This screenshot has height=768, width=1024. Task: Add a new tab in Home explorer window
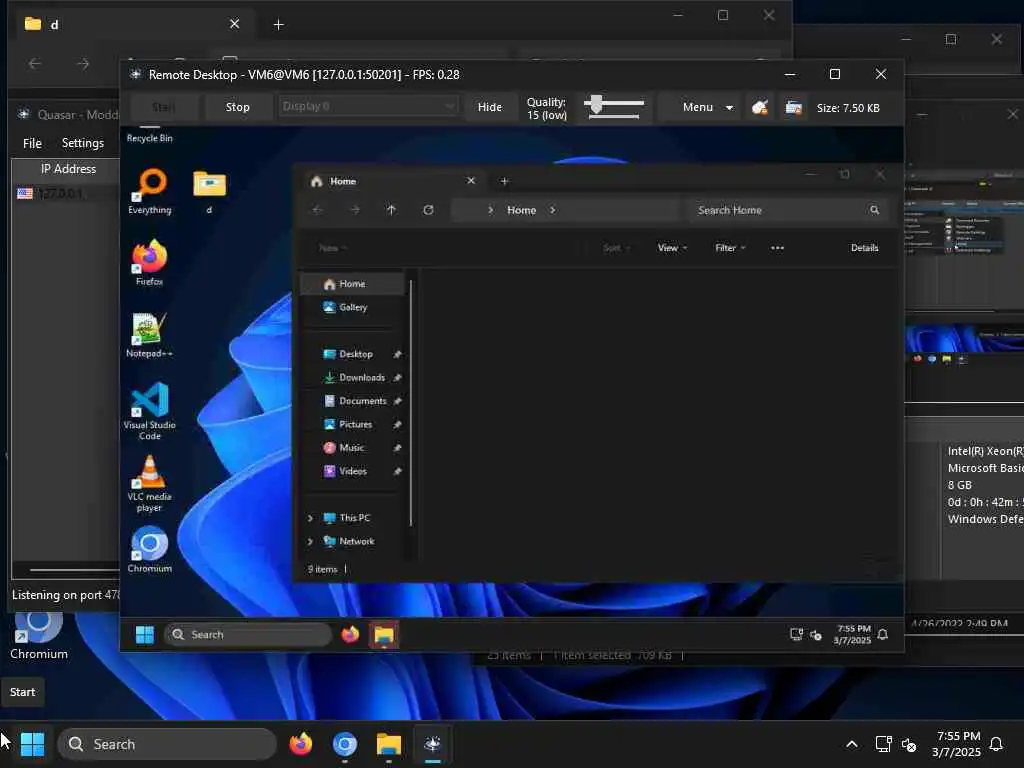point(504,181)
